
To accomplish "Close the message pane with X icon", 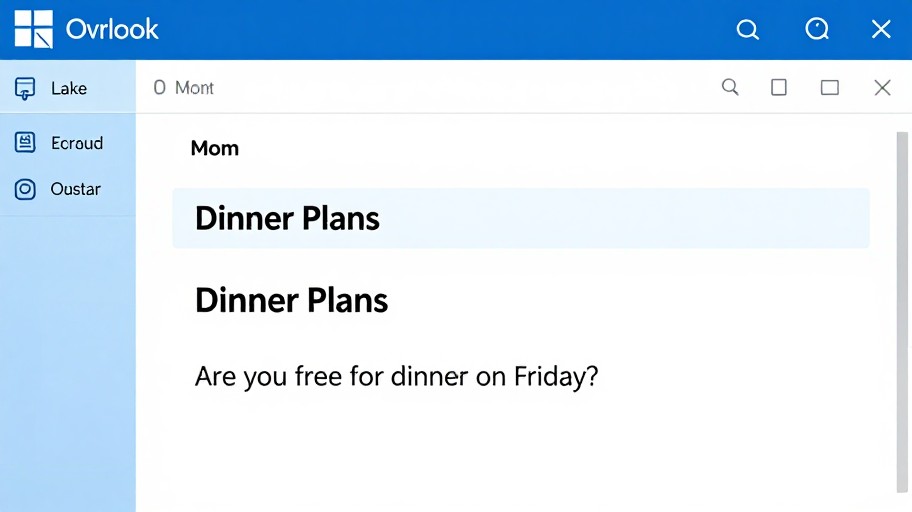I will pyautogui.click(x=882, y=88).
